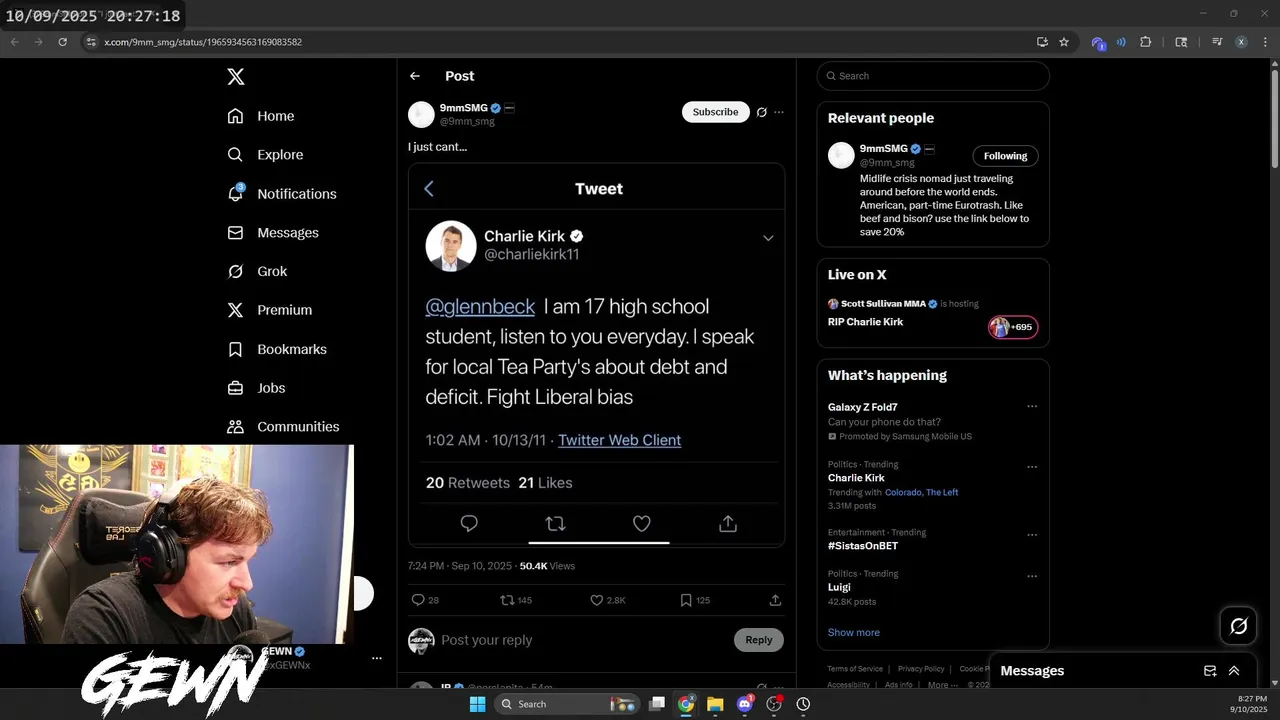The image size is (1280, 720).
Task: Click the Twitter Web Client link
Action: 619,440
